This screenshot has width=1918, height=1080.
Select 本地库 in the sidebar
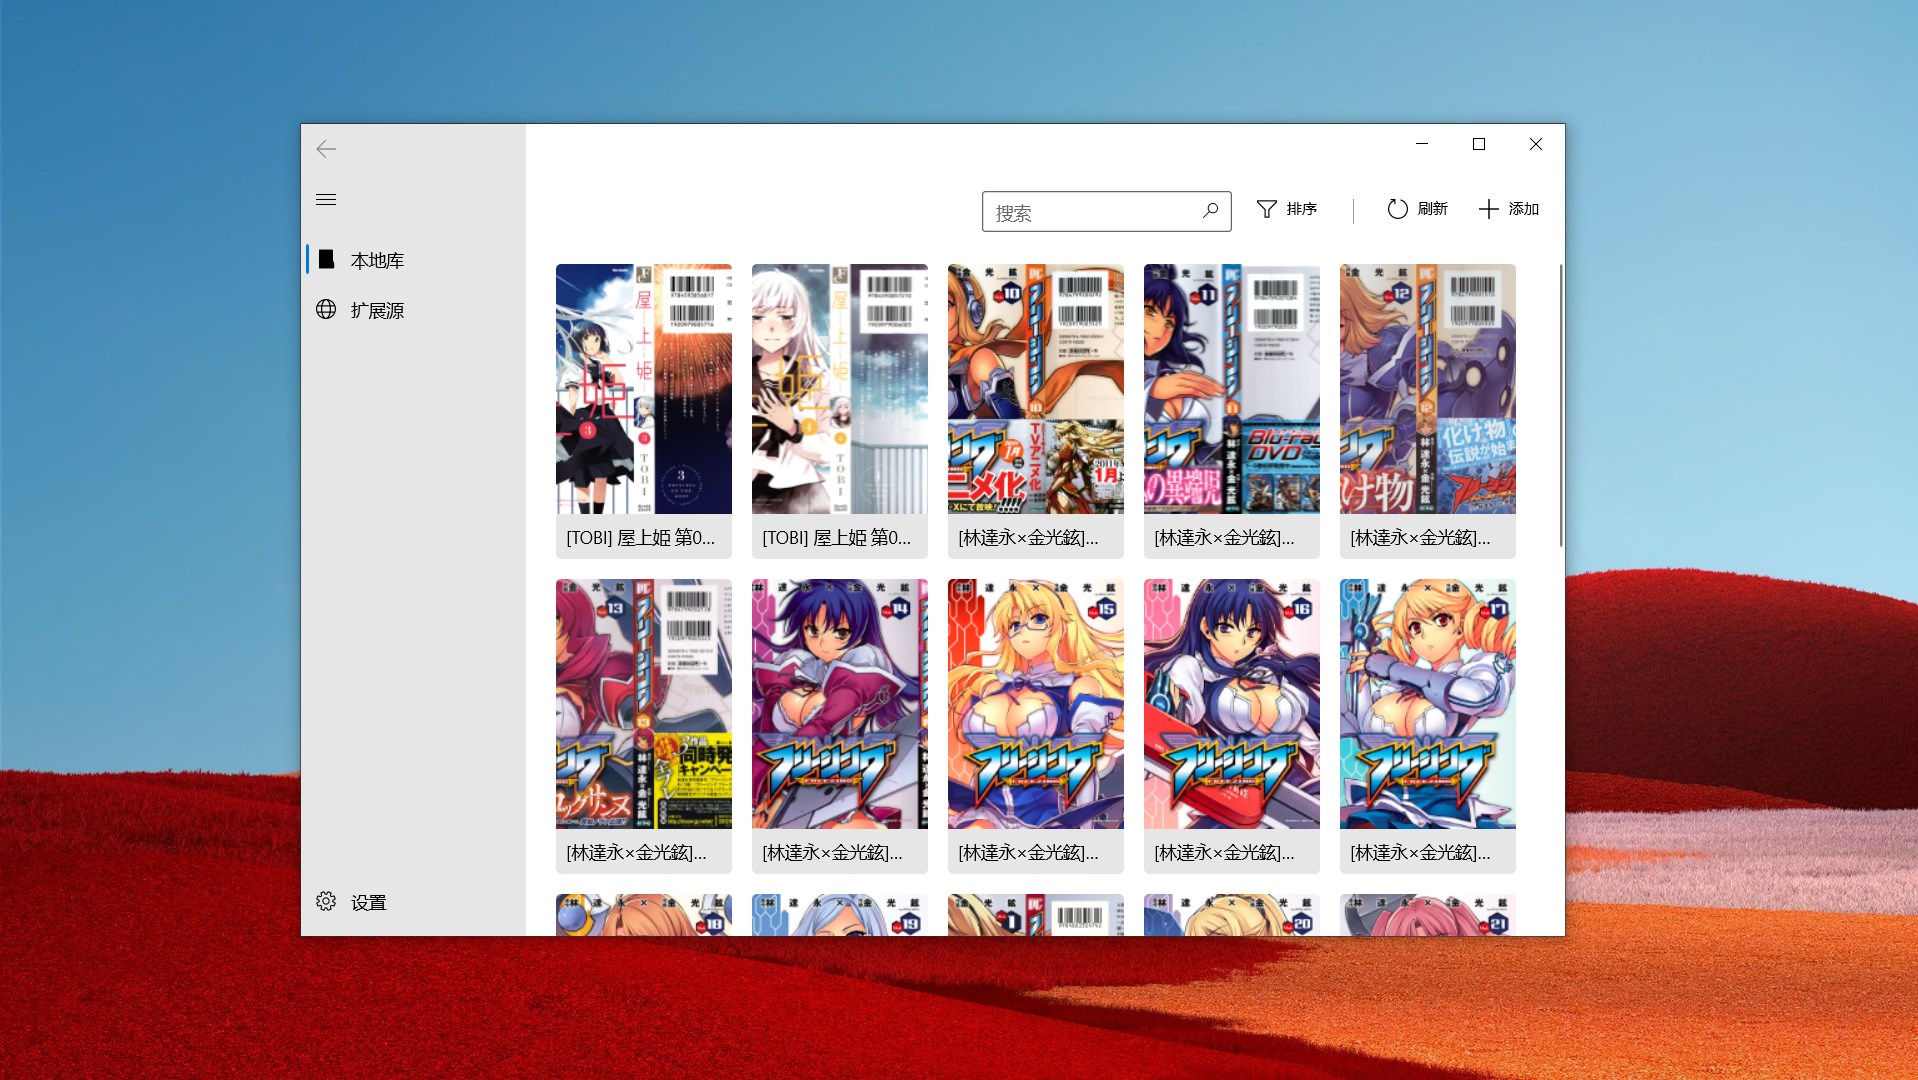coord(414,260)
